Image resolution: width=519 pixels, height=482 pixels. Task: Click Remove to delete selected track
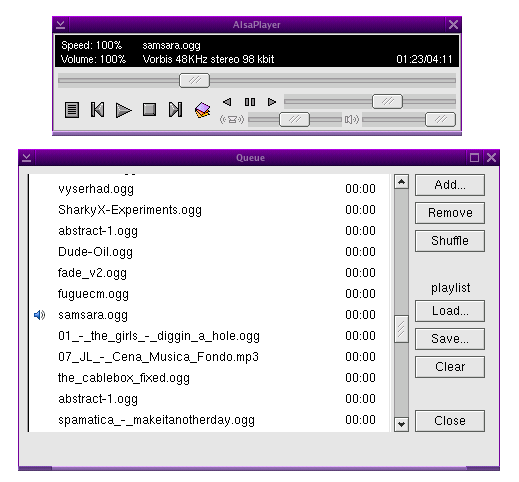tap(450, 213)
